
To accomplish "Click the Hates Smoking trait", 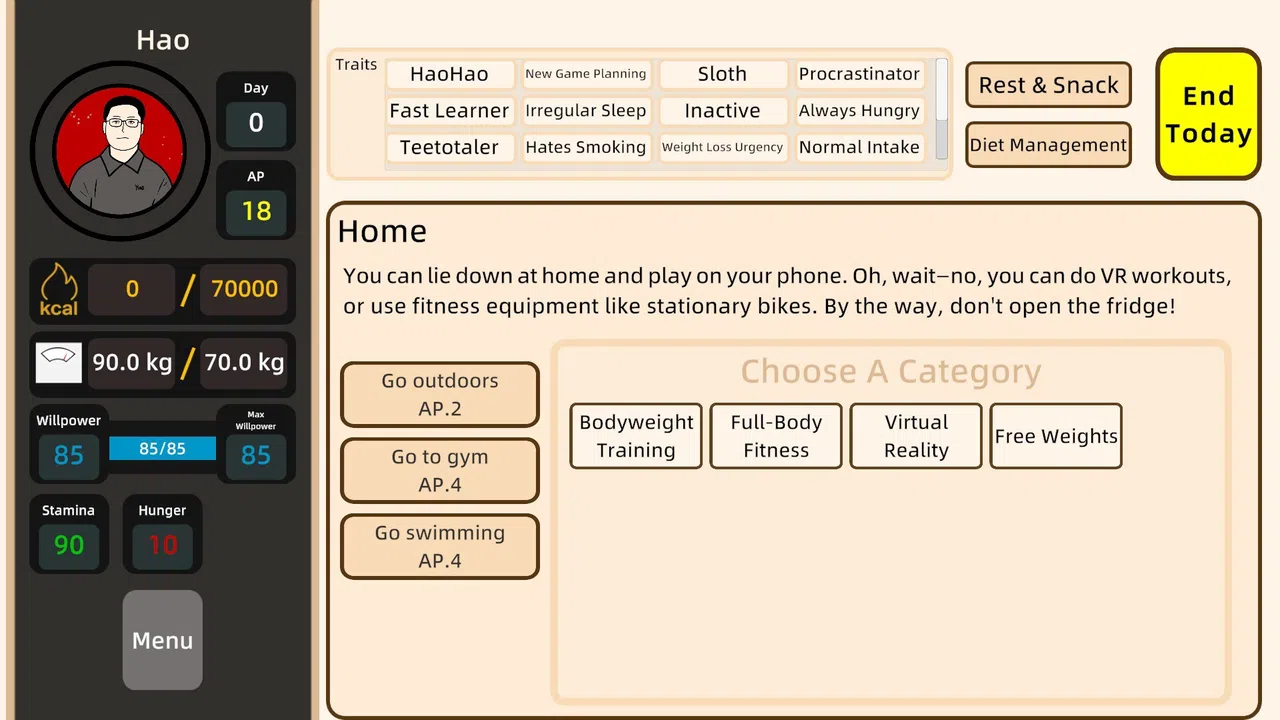I will pos(586,147).
